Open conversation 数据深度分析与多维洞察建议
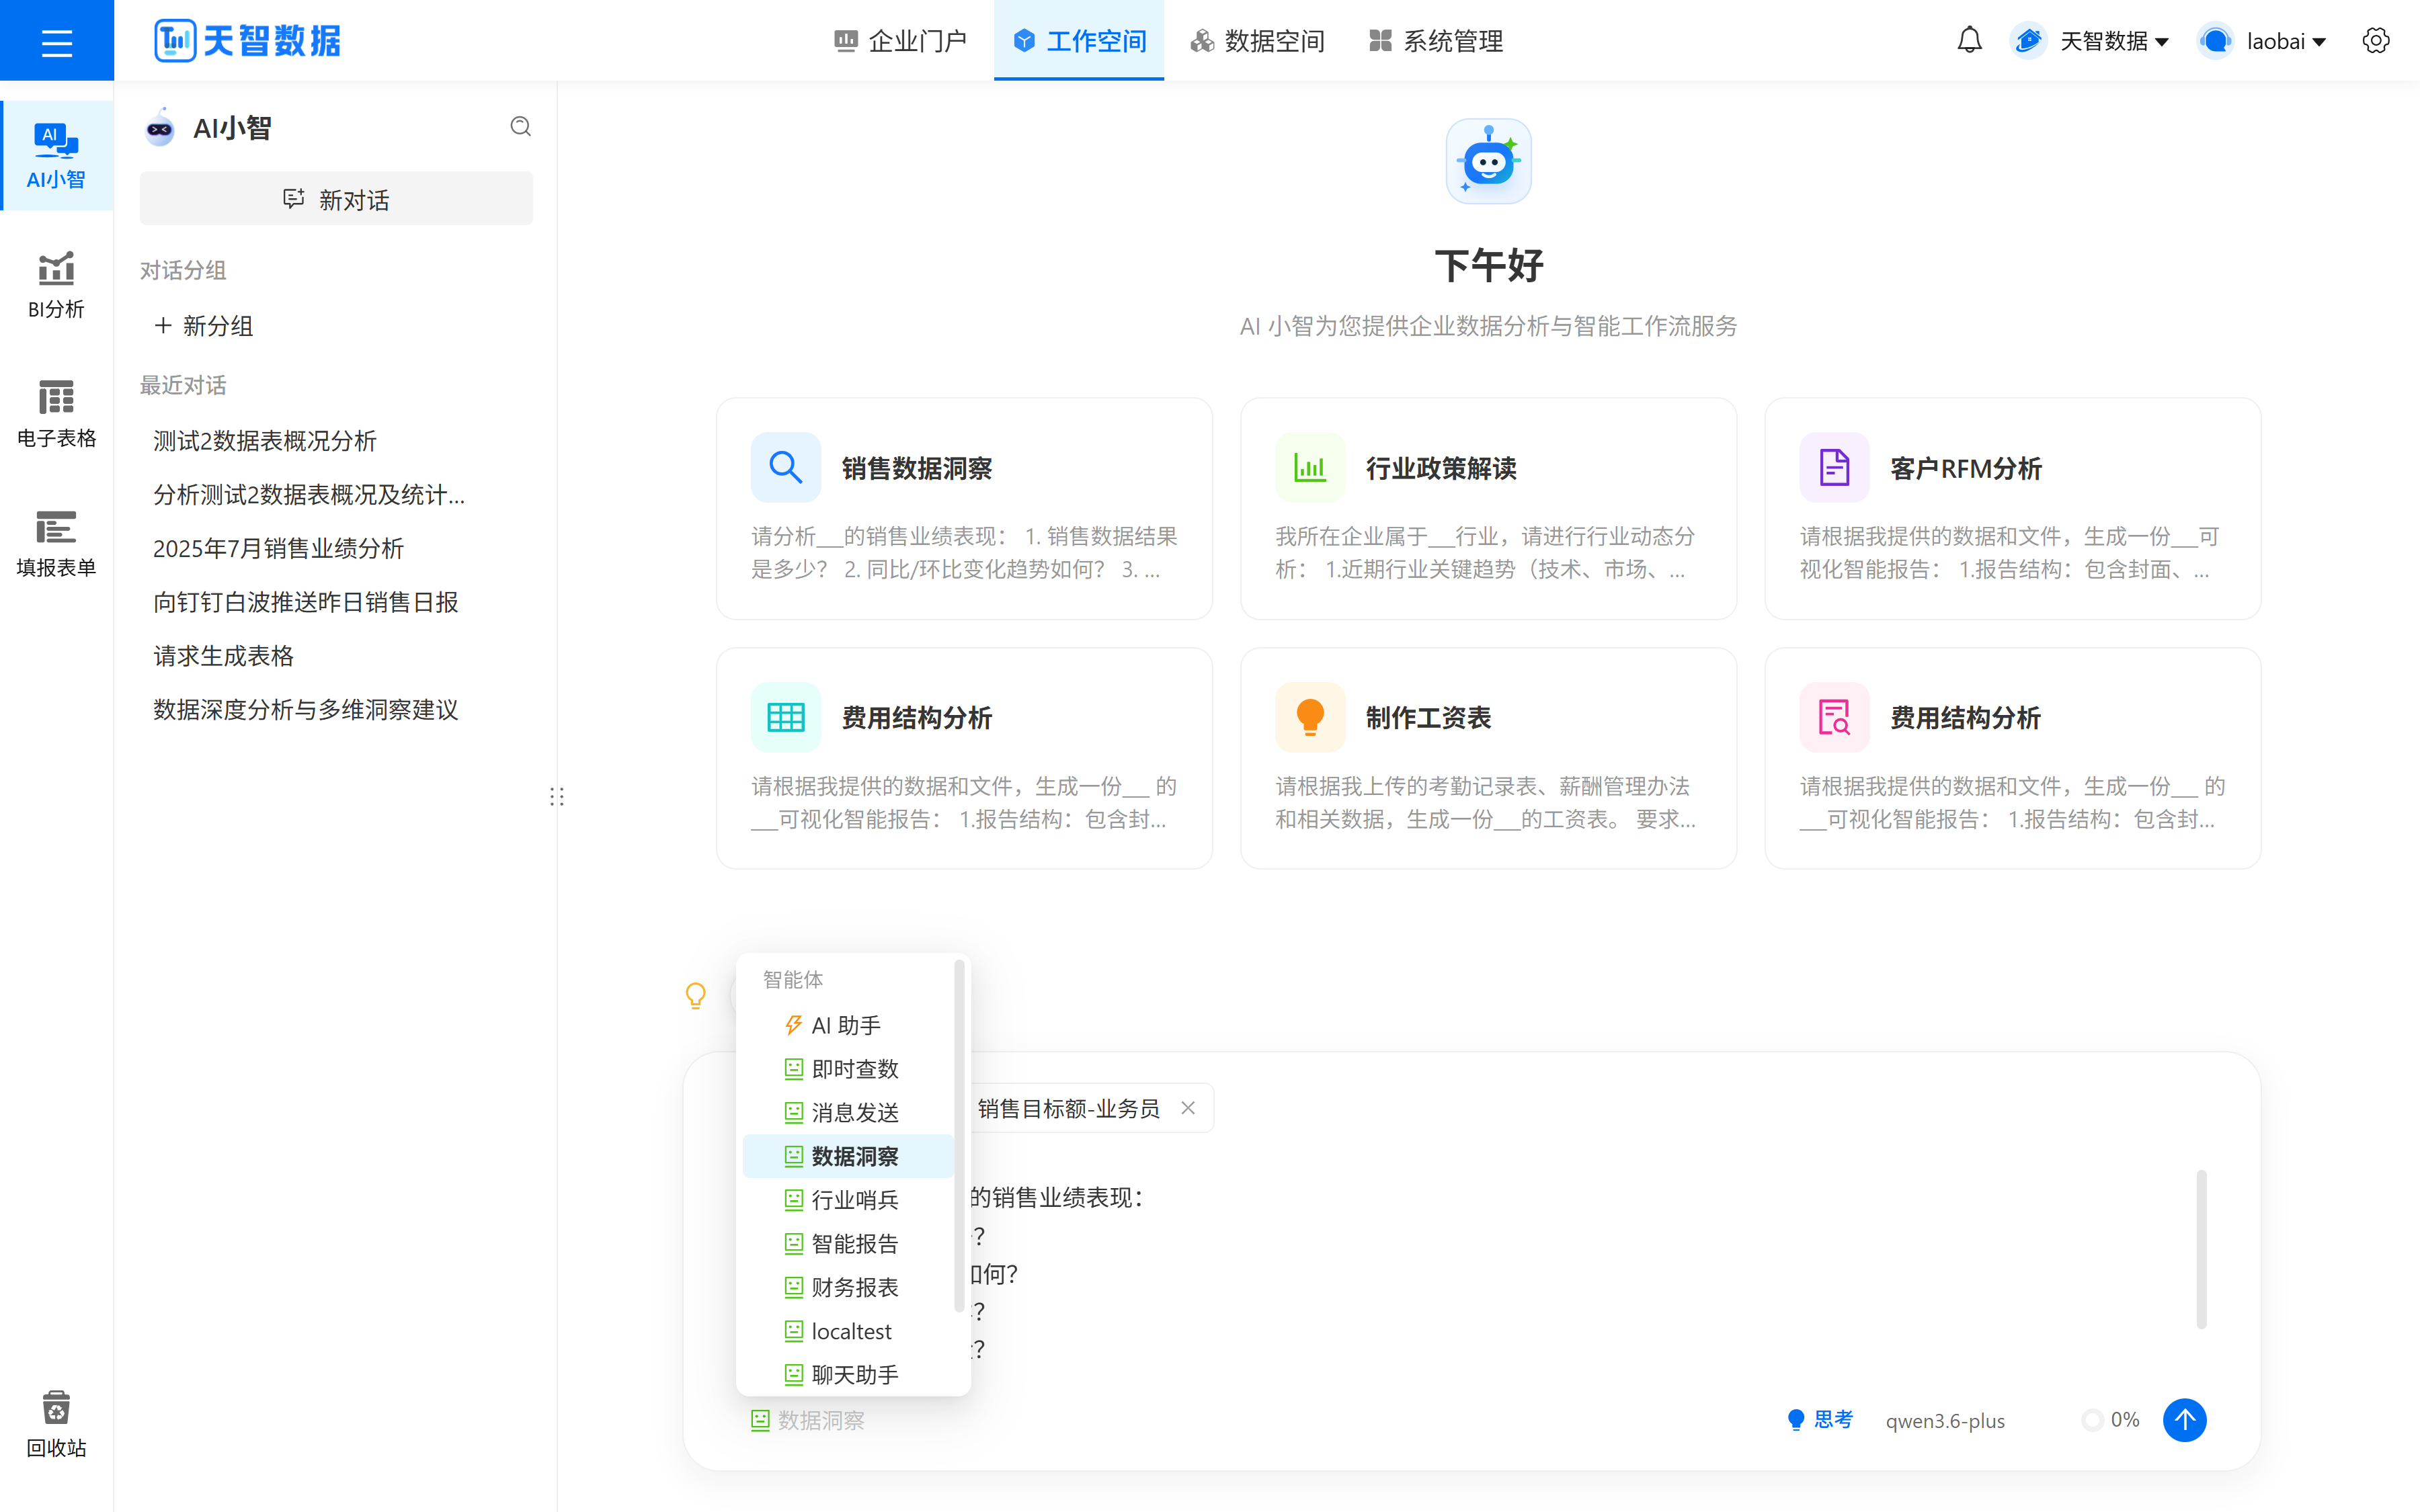2420x1512 pixels. [x=305, y=710]
